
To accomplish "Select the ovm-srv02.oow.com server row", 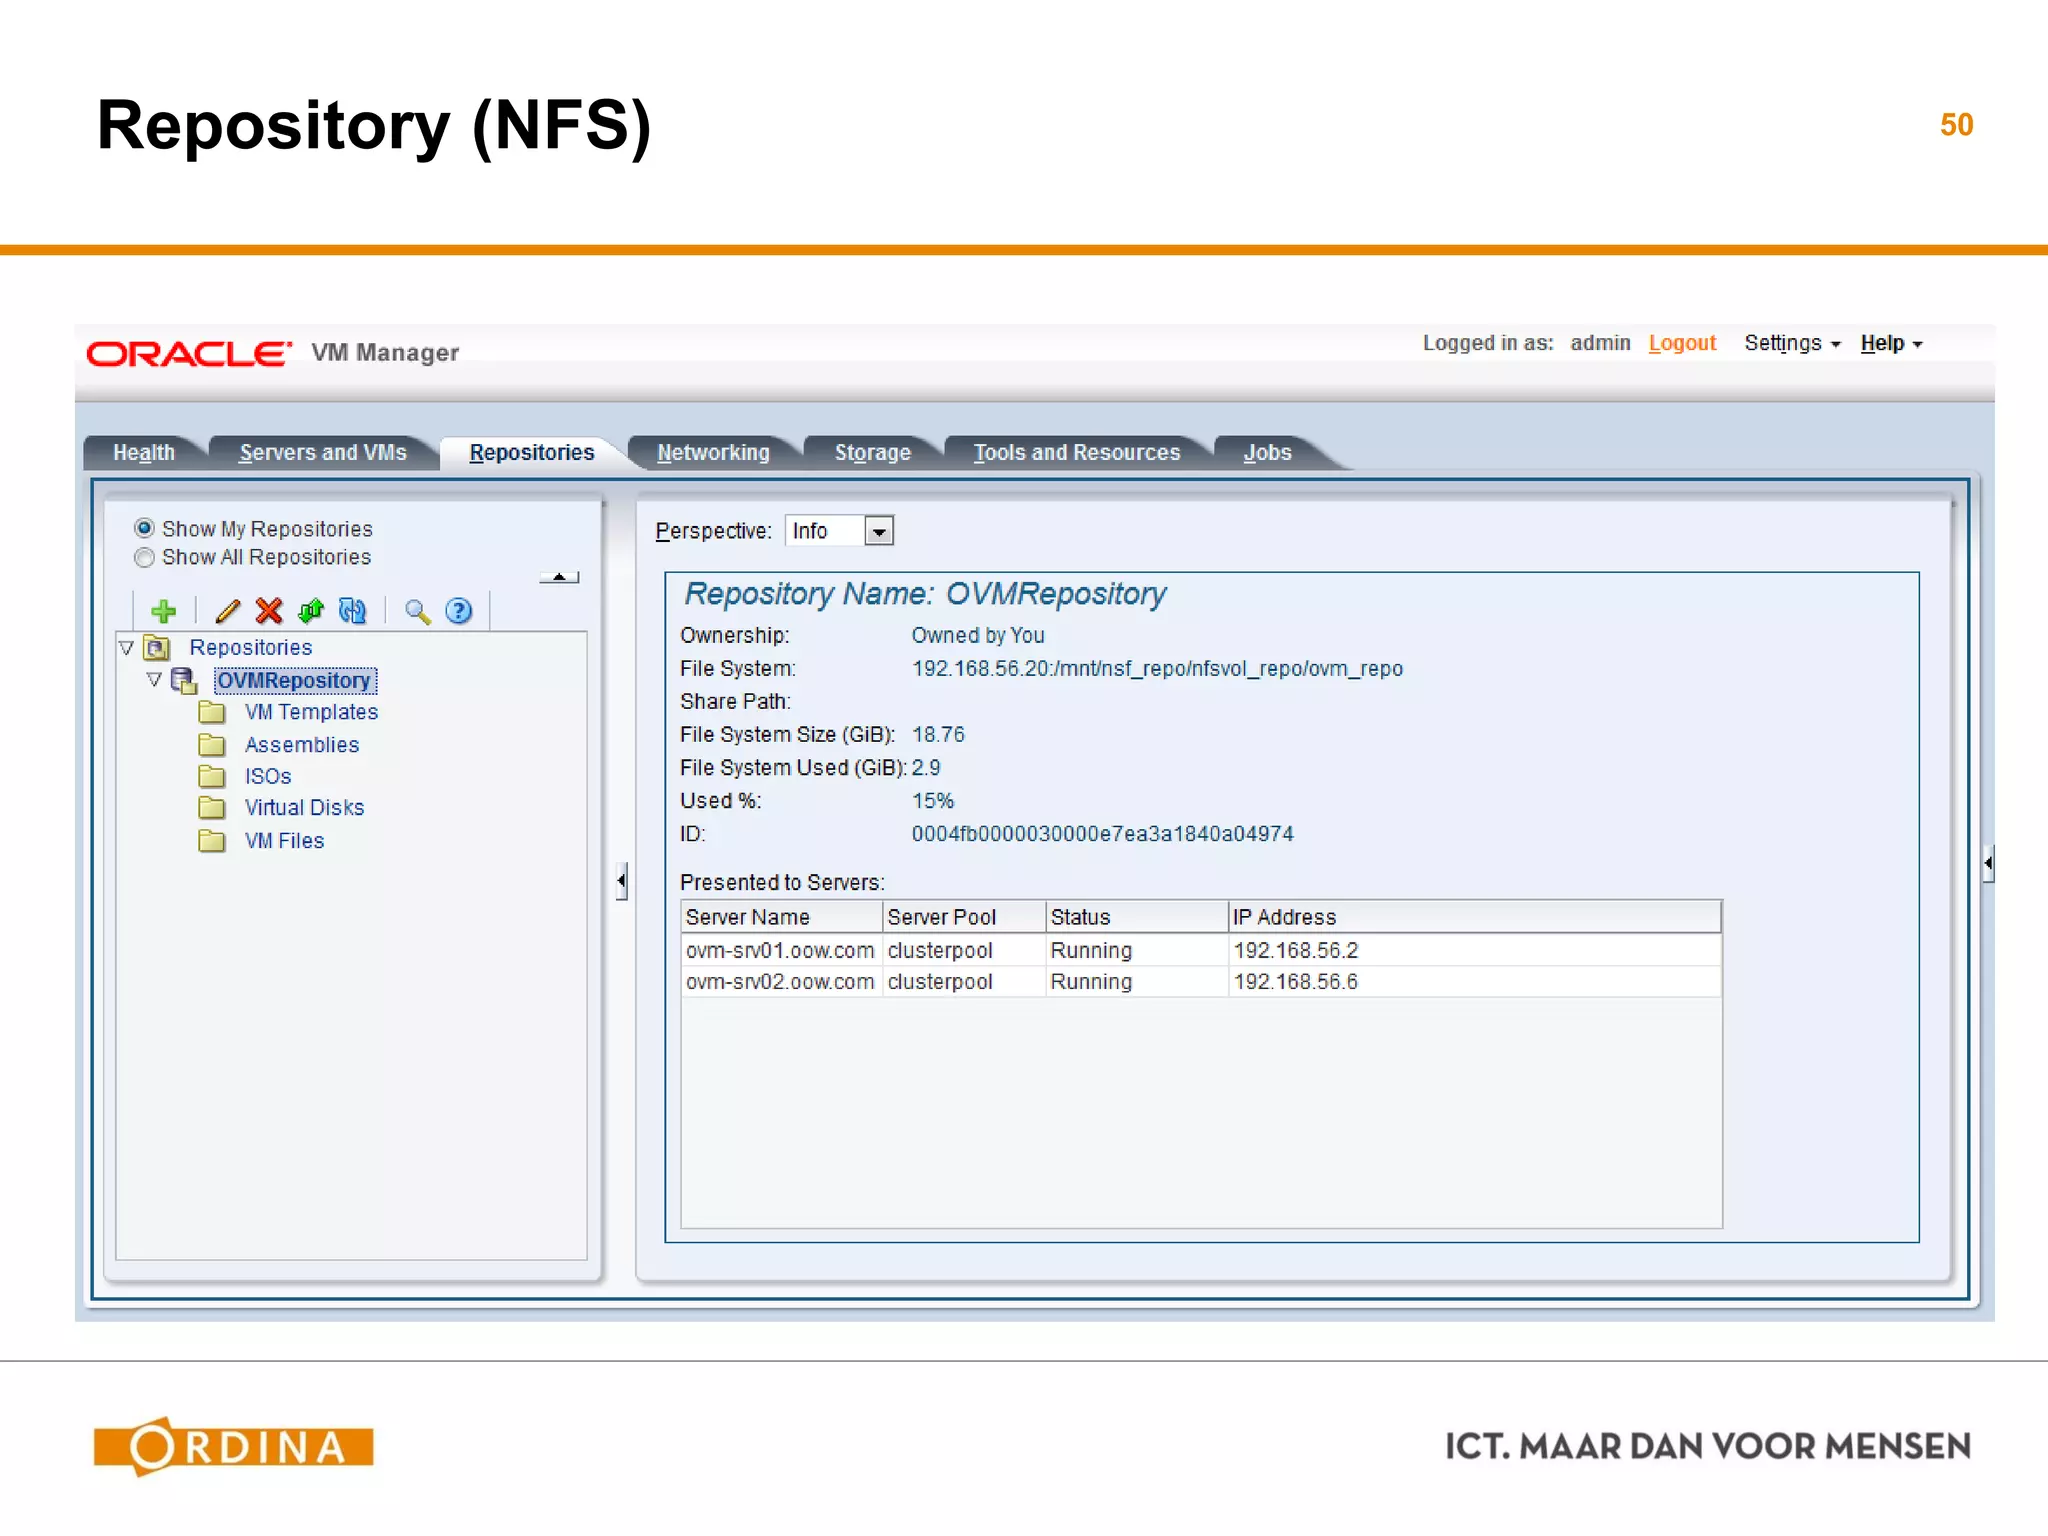I will tap(1201, 982).
